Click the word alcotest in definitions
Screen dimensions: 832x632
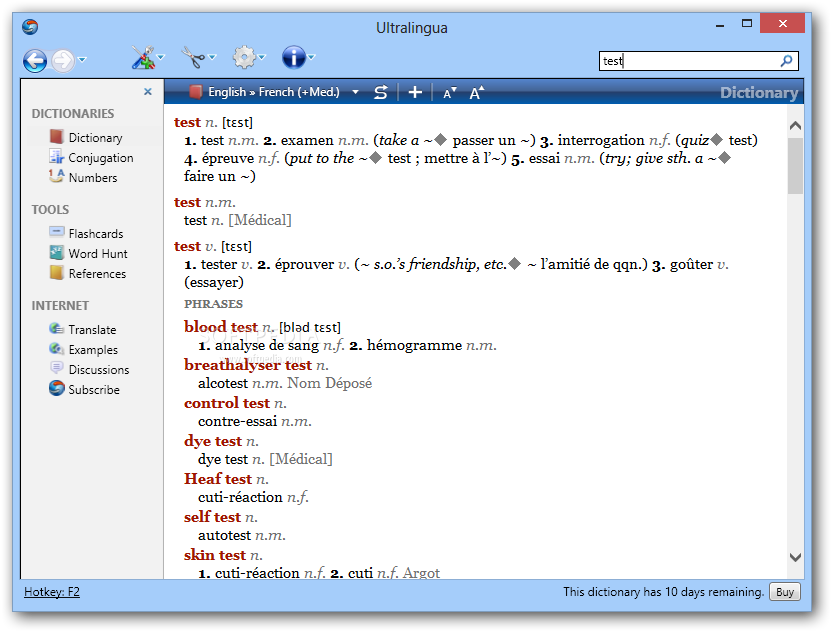[223, 384]
